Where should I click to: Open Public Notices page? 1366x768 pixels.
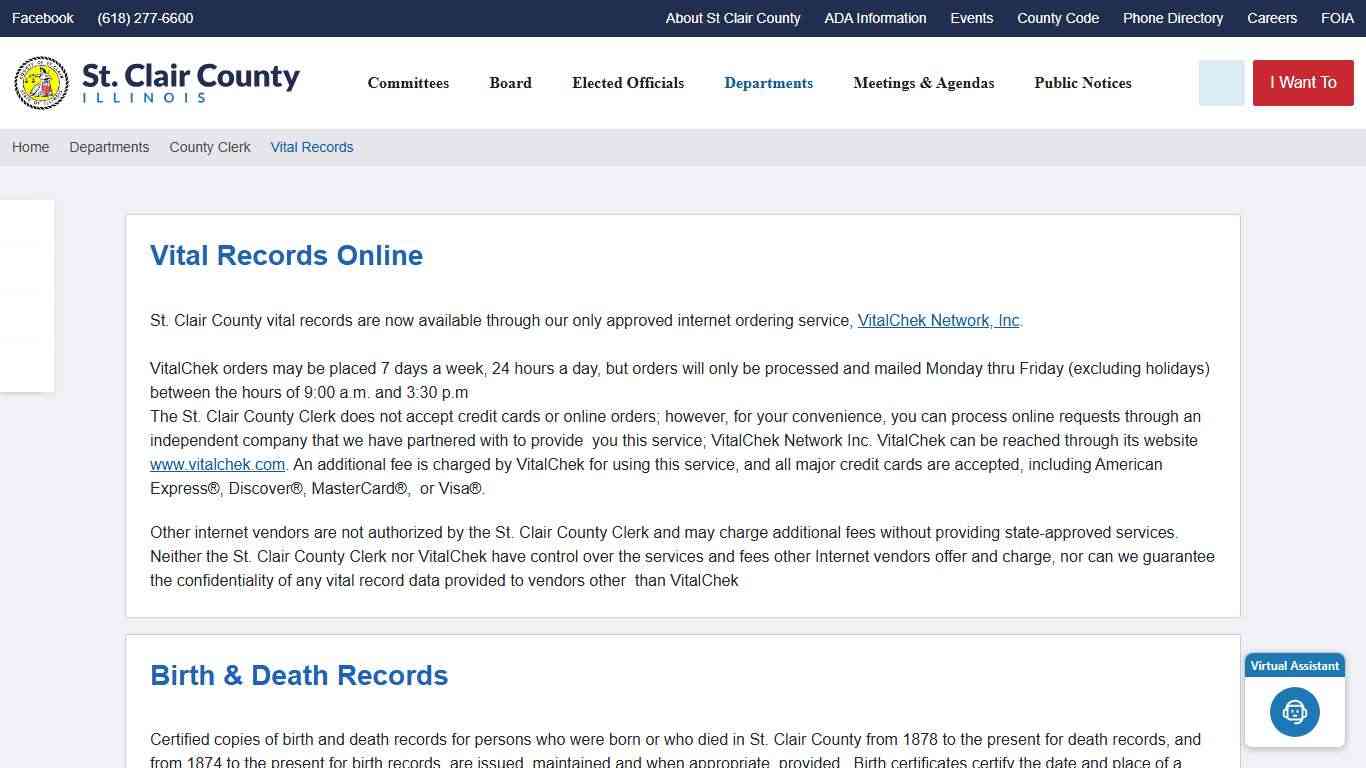[x=1083, y=83]
